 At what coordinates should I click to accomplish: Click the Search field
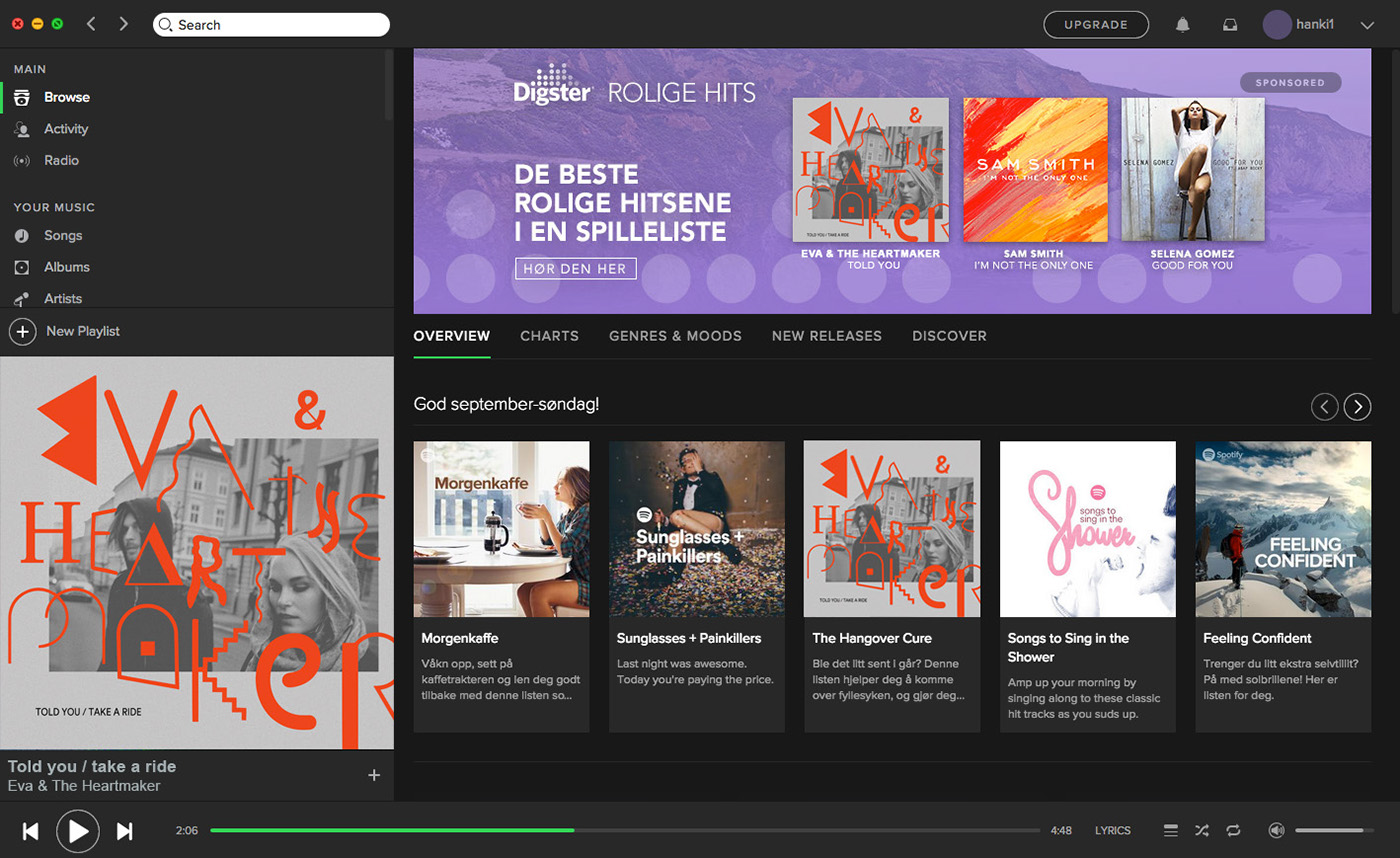tap(271, 24)
